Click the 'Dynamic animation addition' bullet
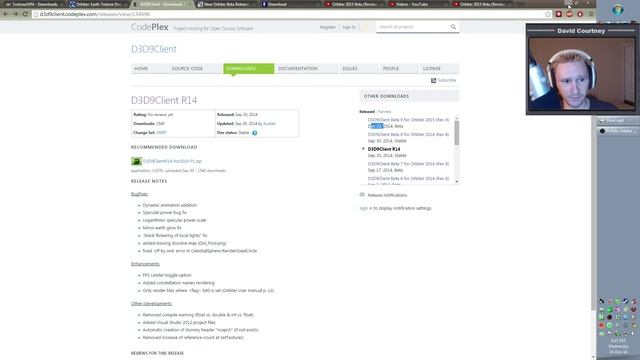The height and width of the screenshot is (360, 640). tap(170, 205)
